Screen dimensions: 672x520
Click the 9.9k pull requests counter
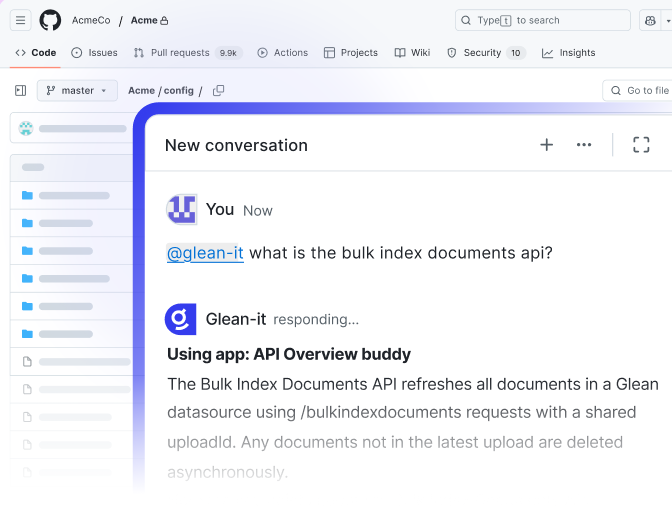tap(228, 53)
